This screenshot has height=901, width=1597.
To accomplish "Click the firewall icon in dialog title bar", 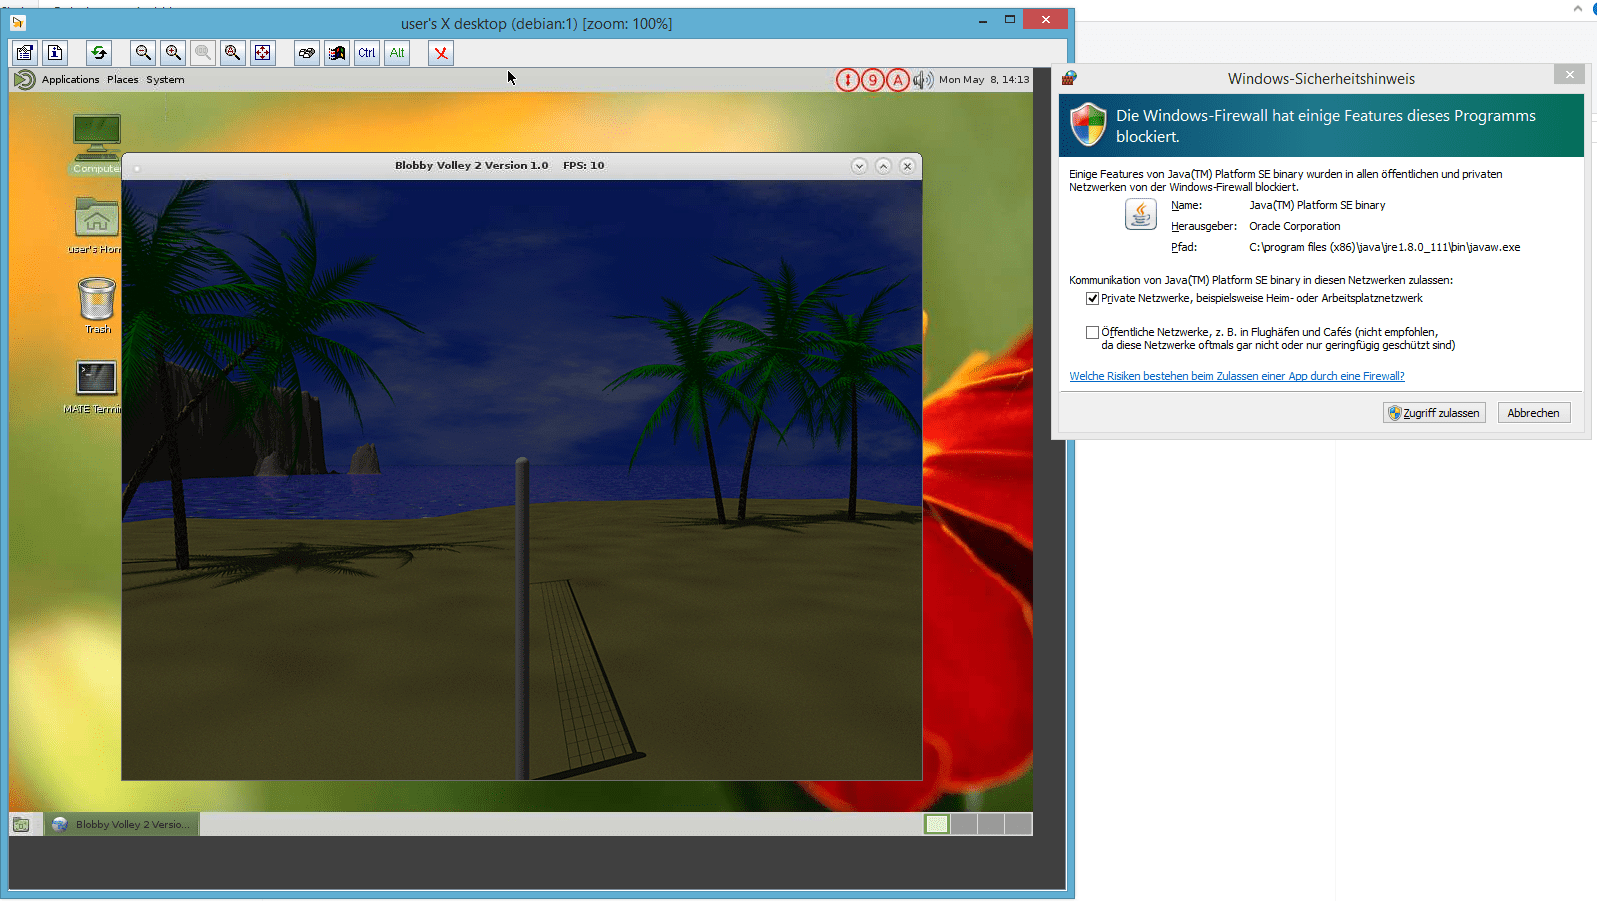I will (1069, 78).
